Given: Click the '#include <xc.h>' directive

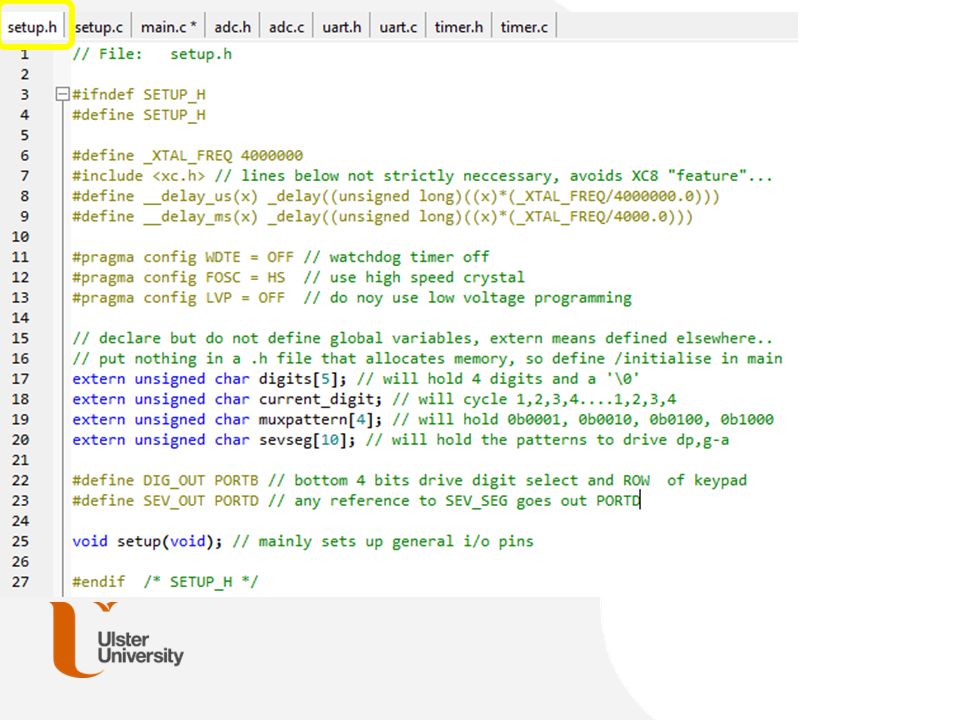Looking at the screenshot, I should (138, 176).
